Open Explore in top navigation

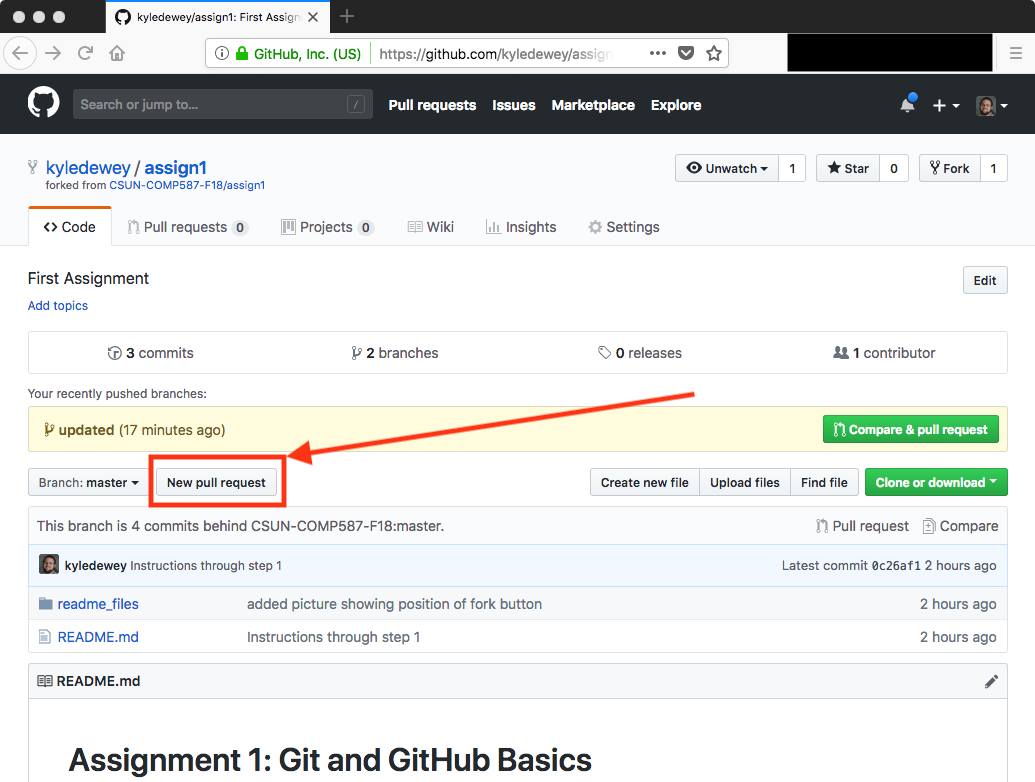point(676,105)
